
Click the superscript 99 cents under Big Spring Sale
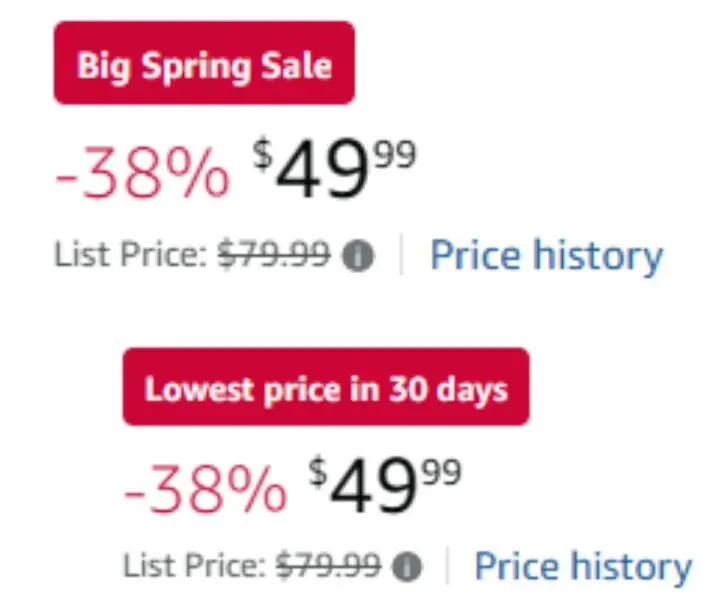pos(393,154)
